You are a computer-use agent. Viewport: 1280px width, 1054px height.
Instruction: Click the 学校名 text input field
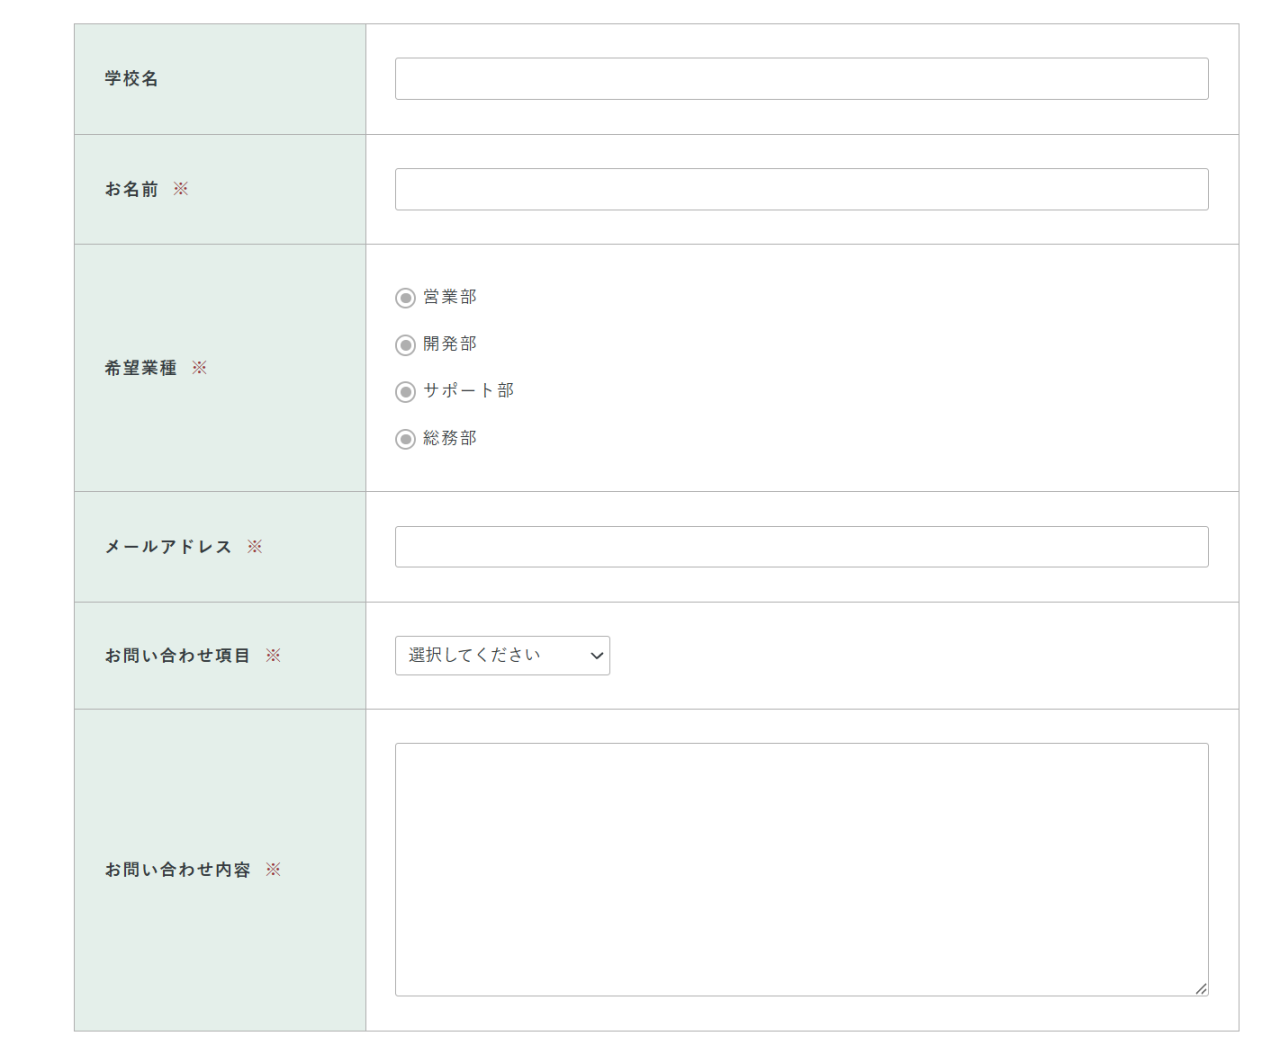coord(801,79)
